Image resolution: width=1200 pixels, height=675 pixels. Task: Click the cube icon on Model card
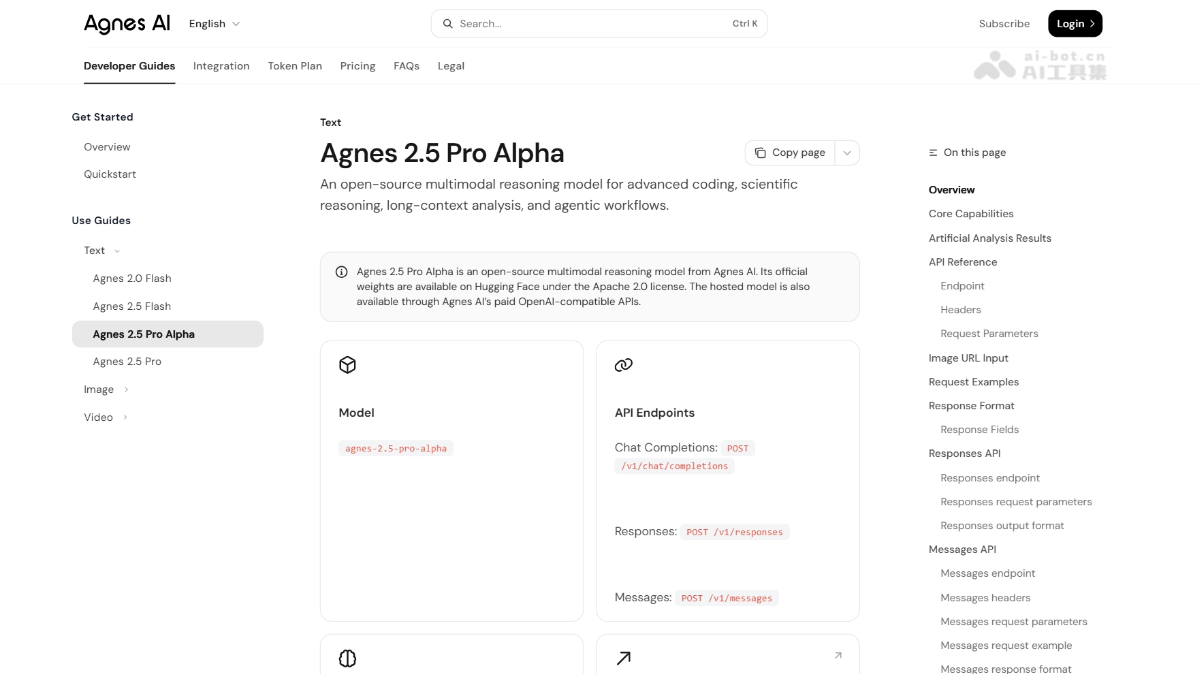tap(347, 365)
